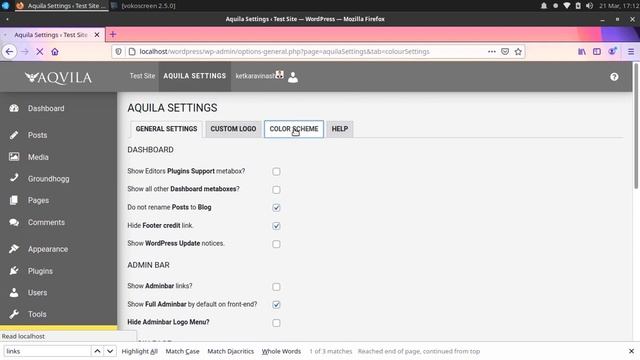Open system volume icon in tray
Image resolution: width=640 pixels, height=360 pixels.
(589, 6)
